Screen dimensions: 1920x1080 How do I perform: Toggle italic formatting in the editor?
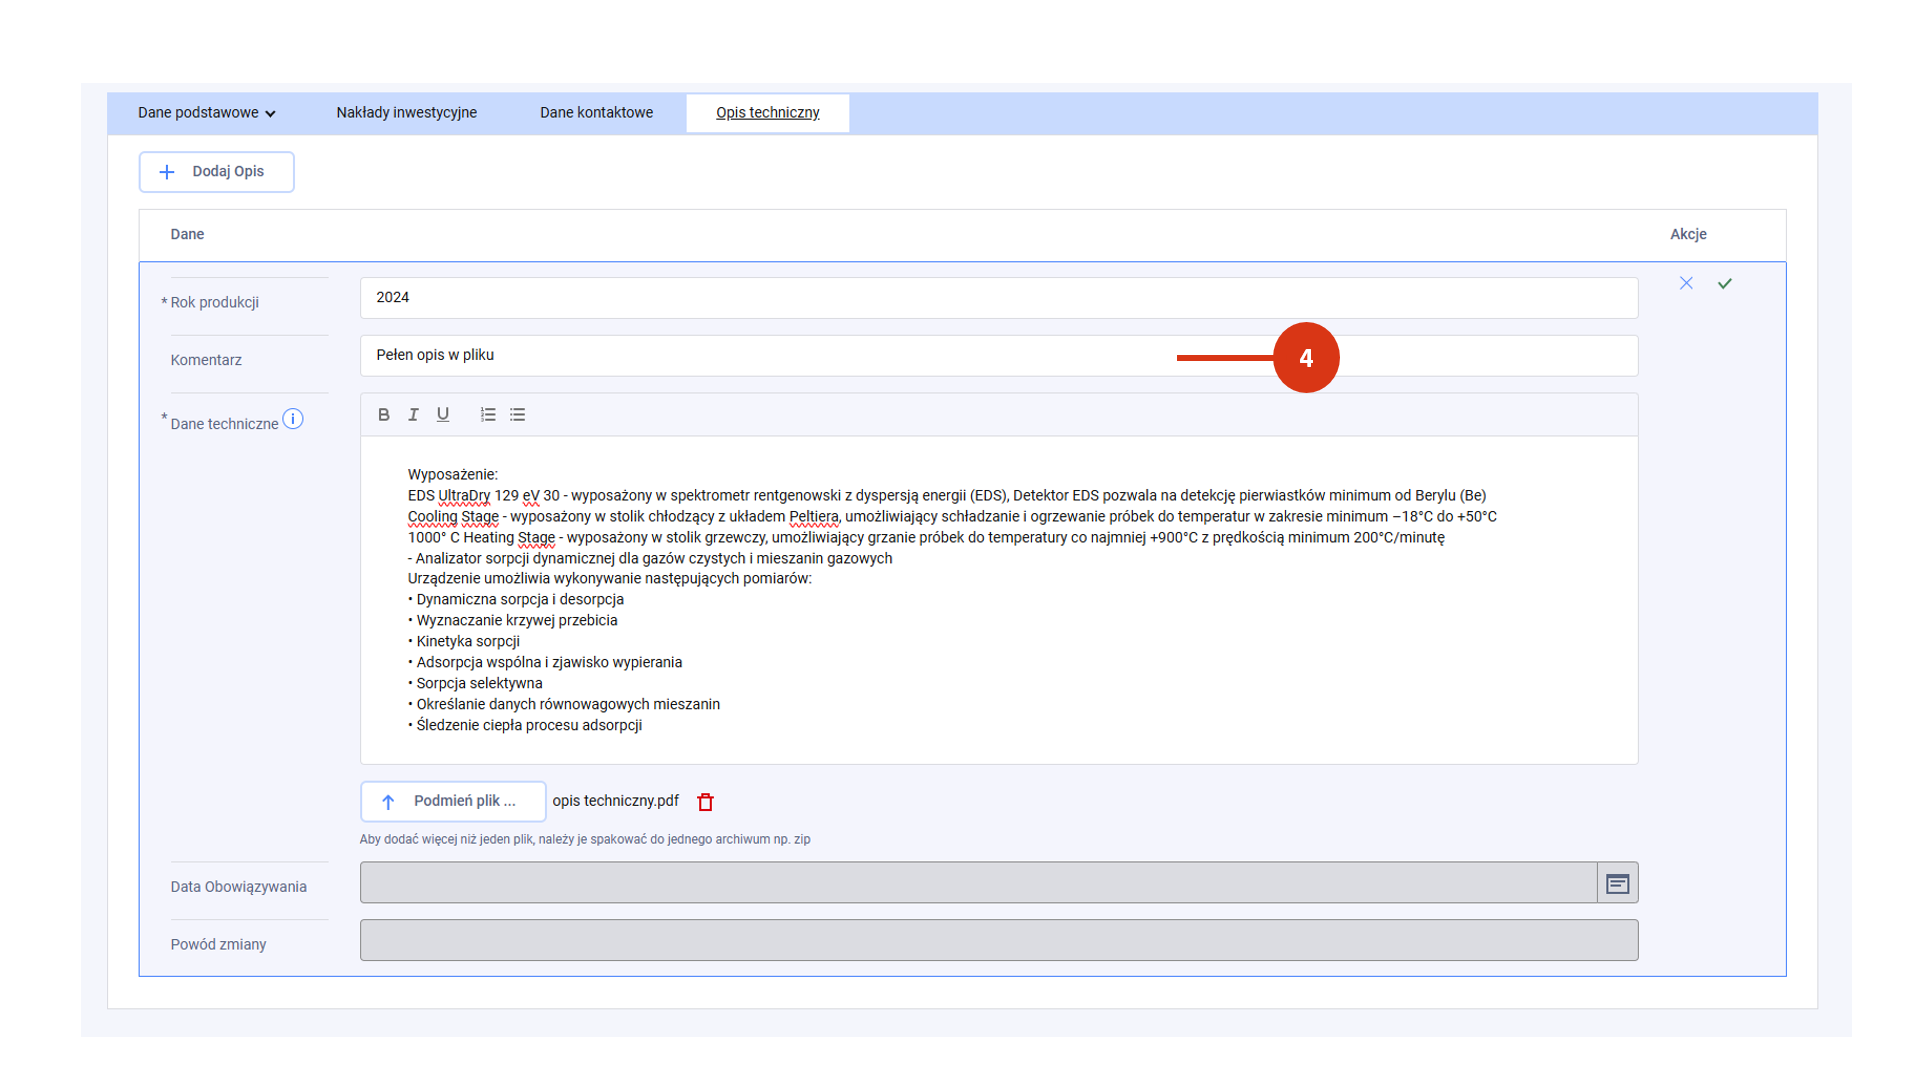pyautogui.click(x=413, y=414)
